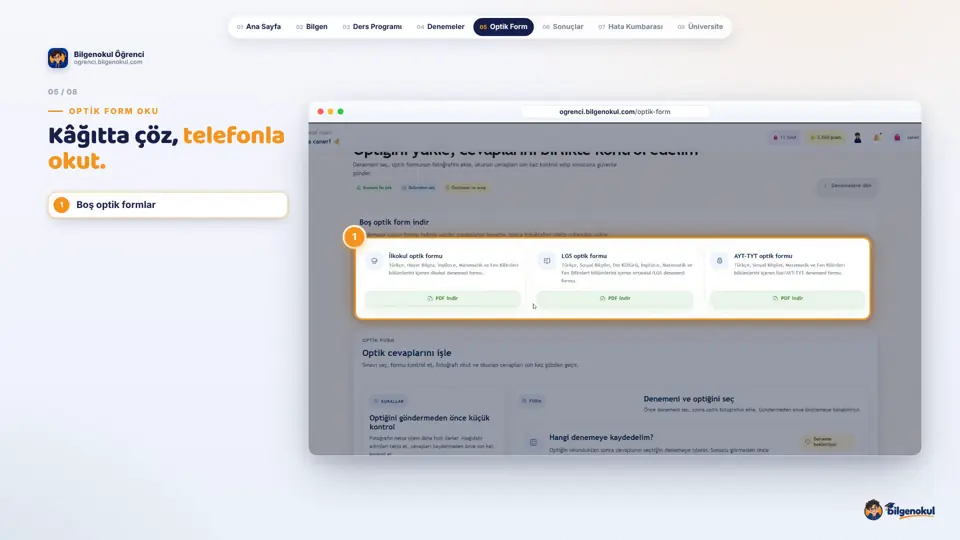The width and height of the screenshot is (960, 540).
Task: Click the 05 / 08 slide counter
Action: tap(62, 92)
